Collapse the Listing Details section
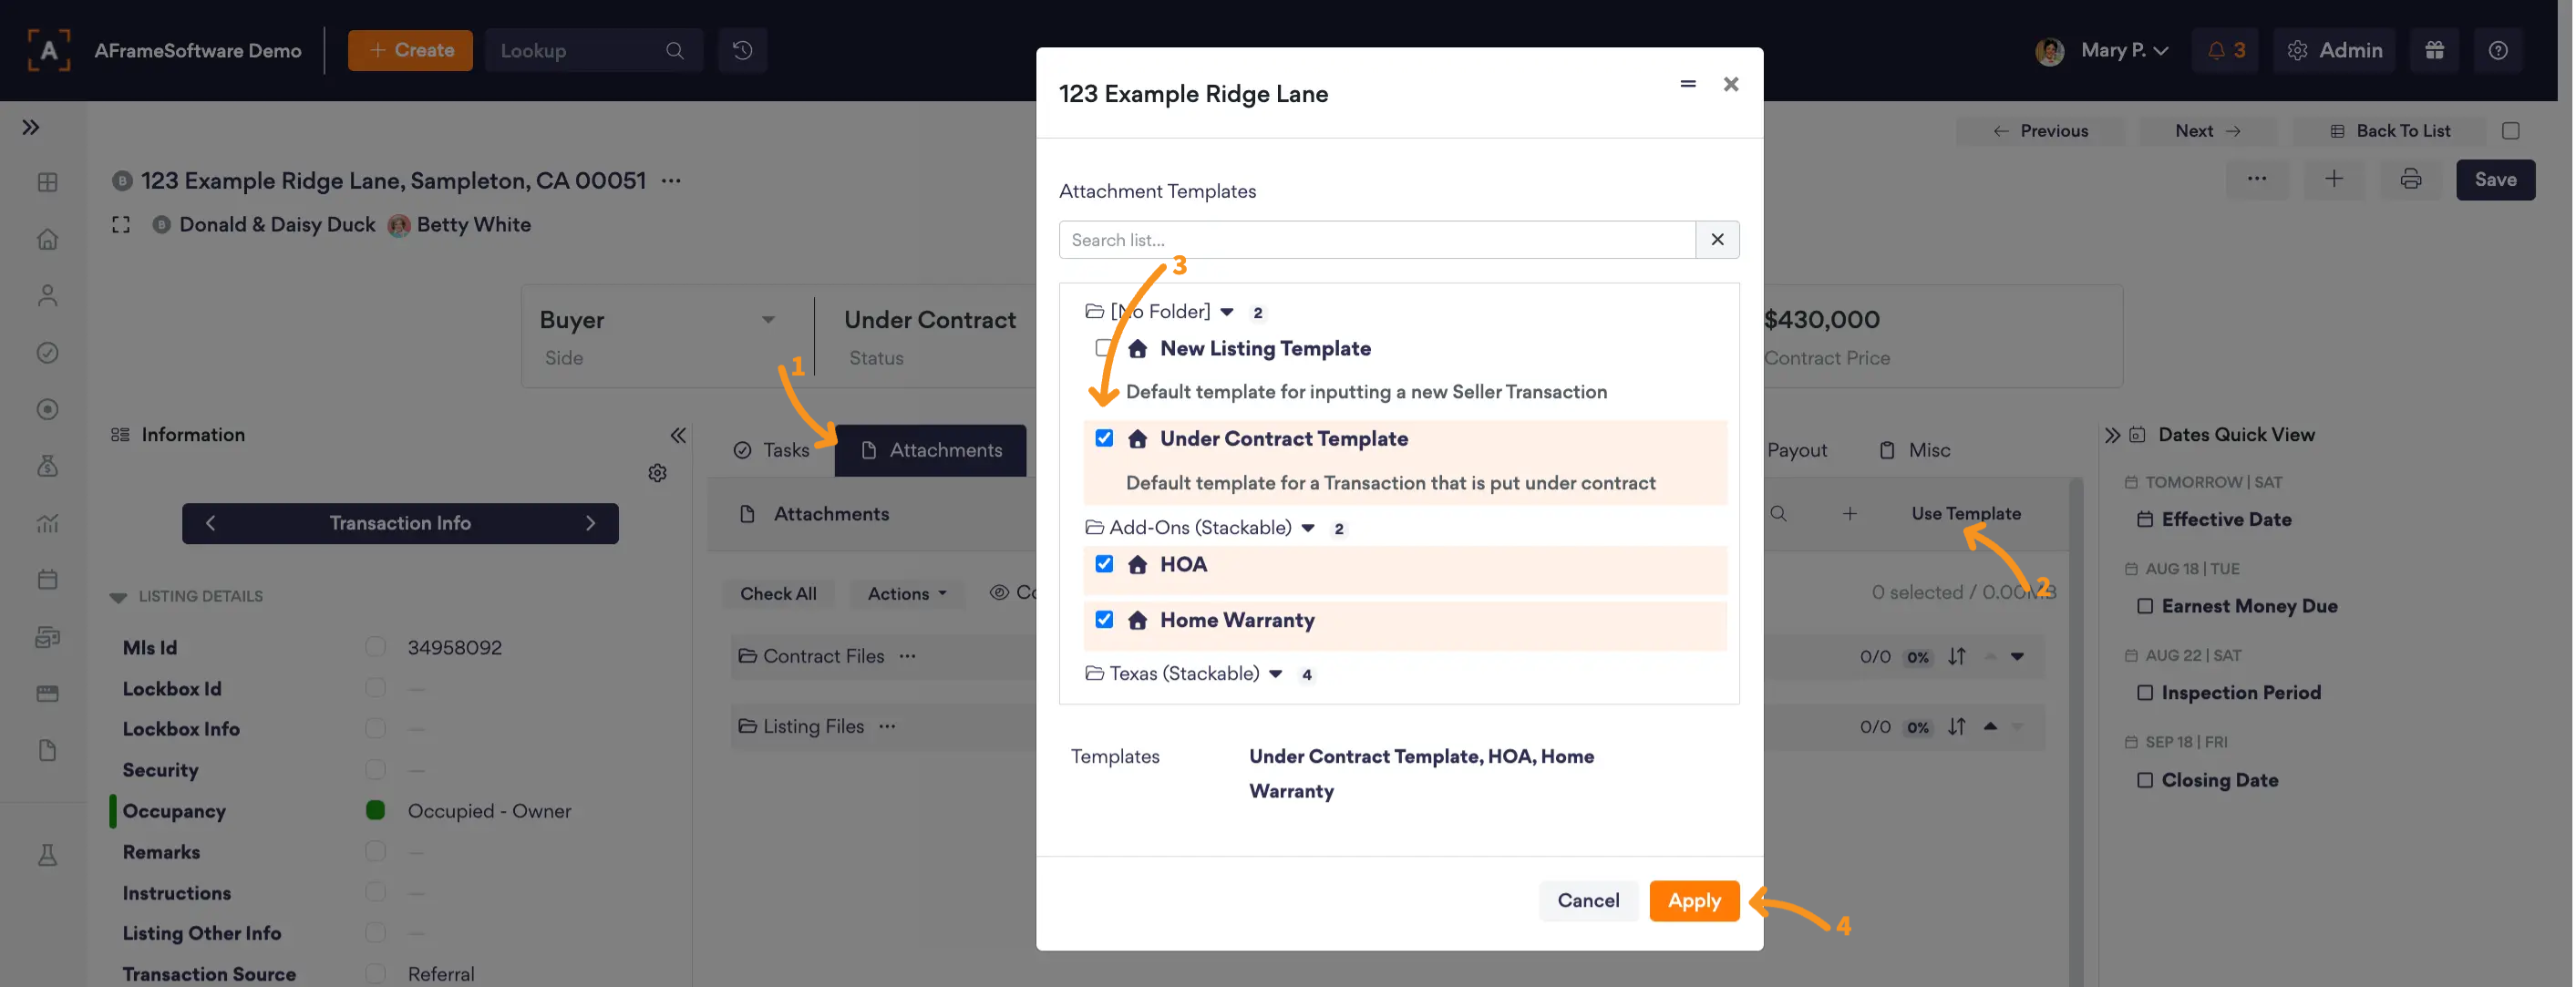Image resolution: width=2576 pixels, height=987 pixels. [118, 597]
